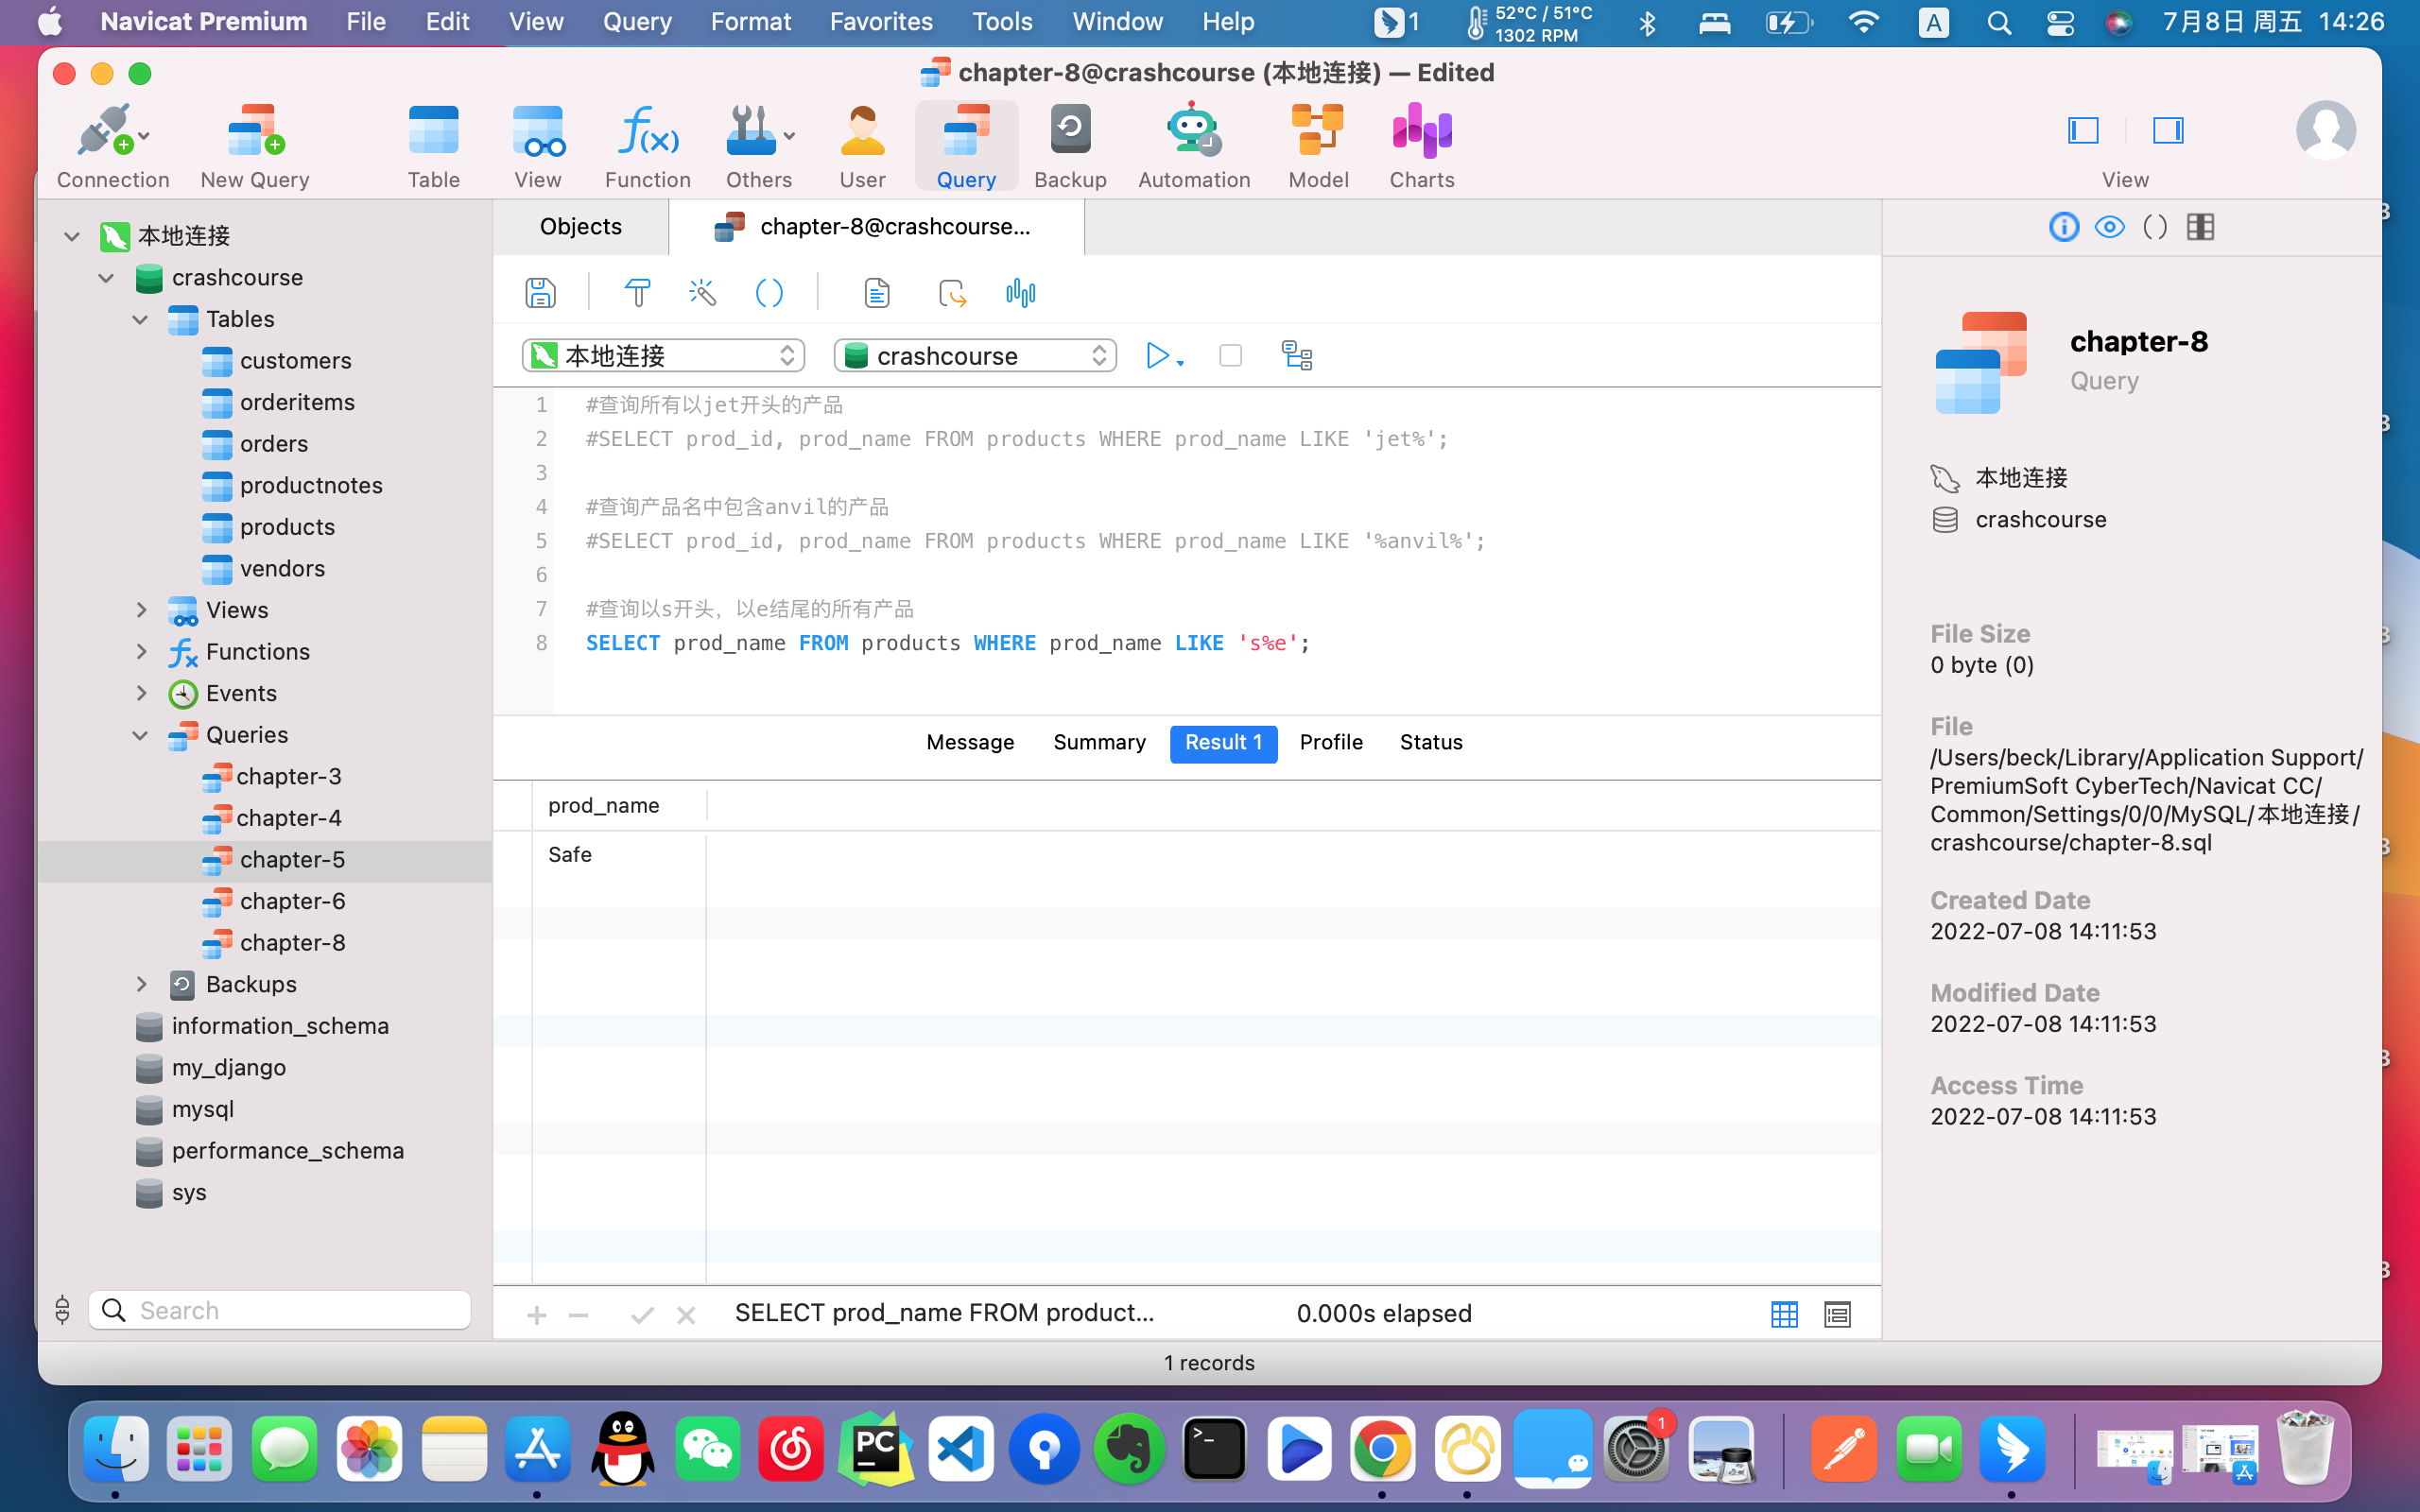Viewport: 2420px width, 1512px height.
Task: Open the identifiers grid icon in right panel
Action: 2201,227
